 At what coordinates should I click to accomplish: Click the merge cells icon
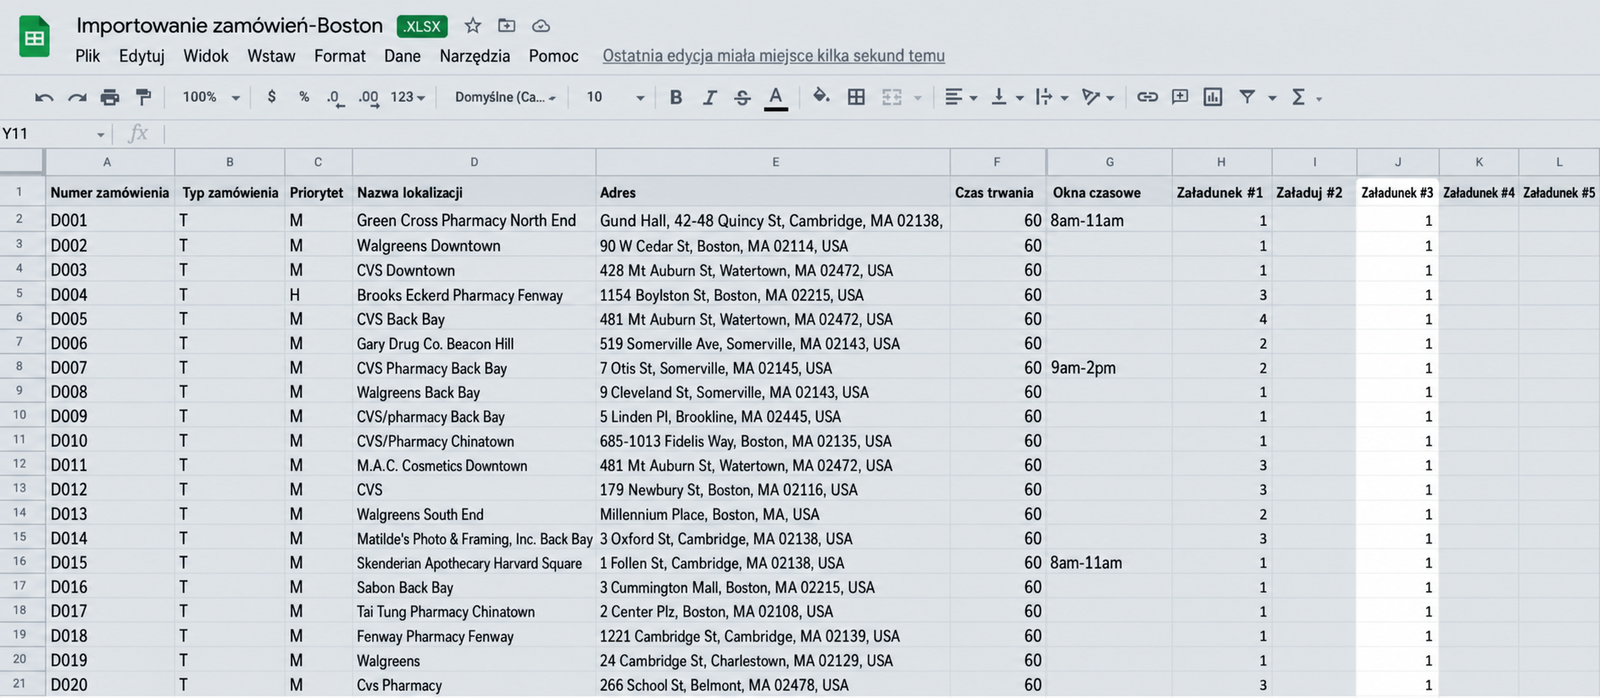(x=892, y=97)
